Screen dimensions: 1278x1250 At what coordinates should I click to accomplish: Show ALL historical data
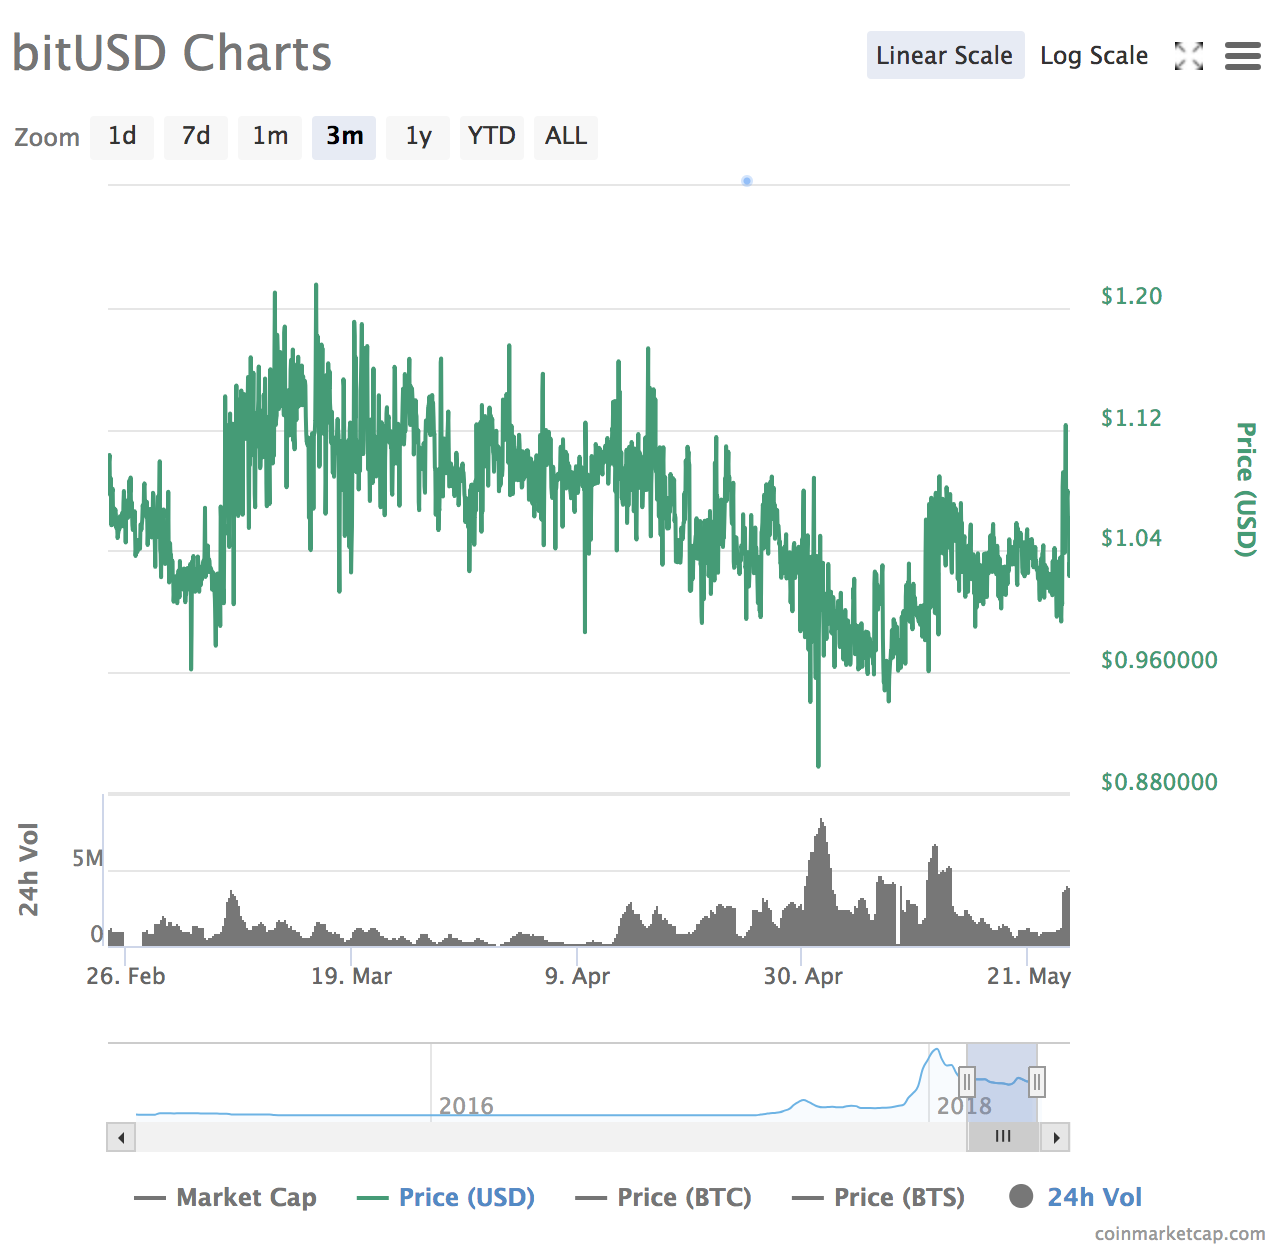[x=566, y=136]
